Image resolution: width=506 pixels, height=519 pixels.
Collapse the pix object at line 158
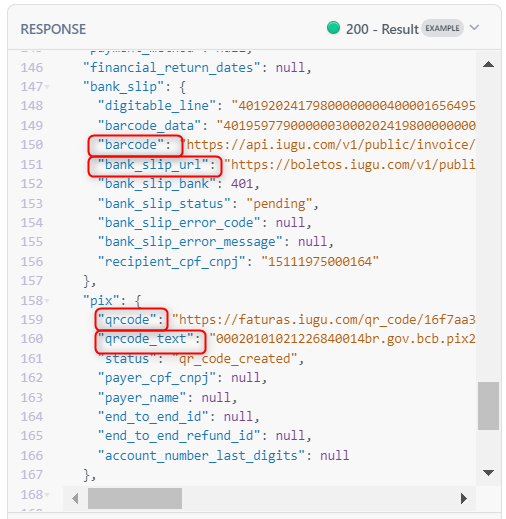click(47, 301)
